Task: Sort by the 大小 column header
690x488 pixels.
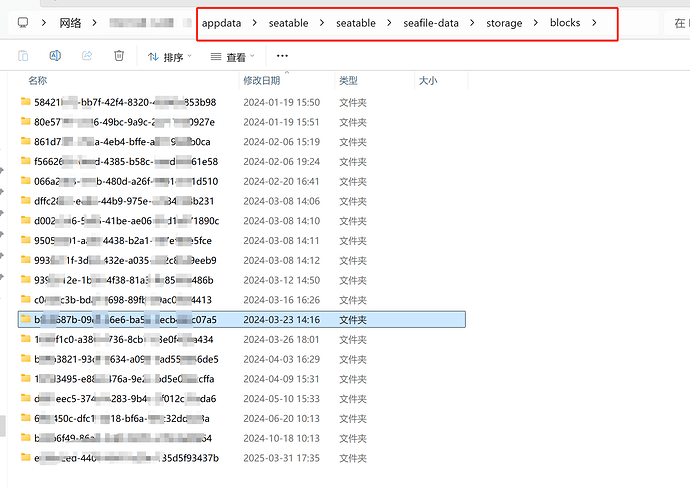Action: 428,81
